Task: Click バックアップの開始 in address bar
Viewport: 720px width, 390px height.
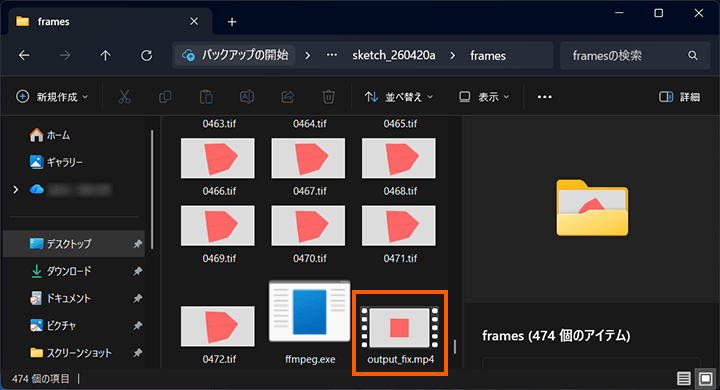Action: (x=235, y=56)
